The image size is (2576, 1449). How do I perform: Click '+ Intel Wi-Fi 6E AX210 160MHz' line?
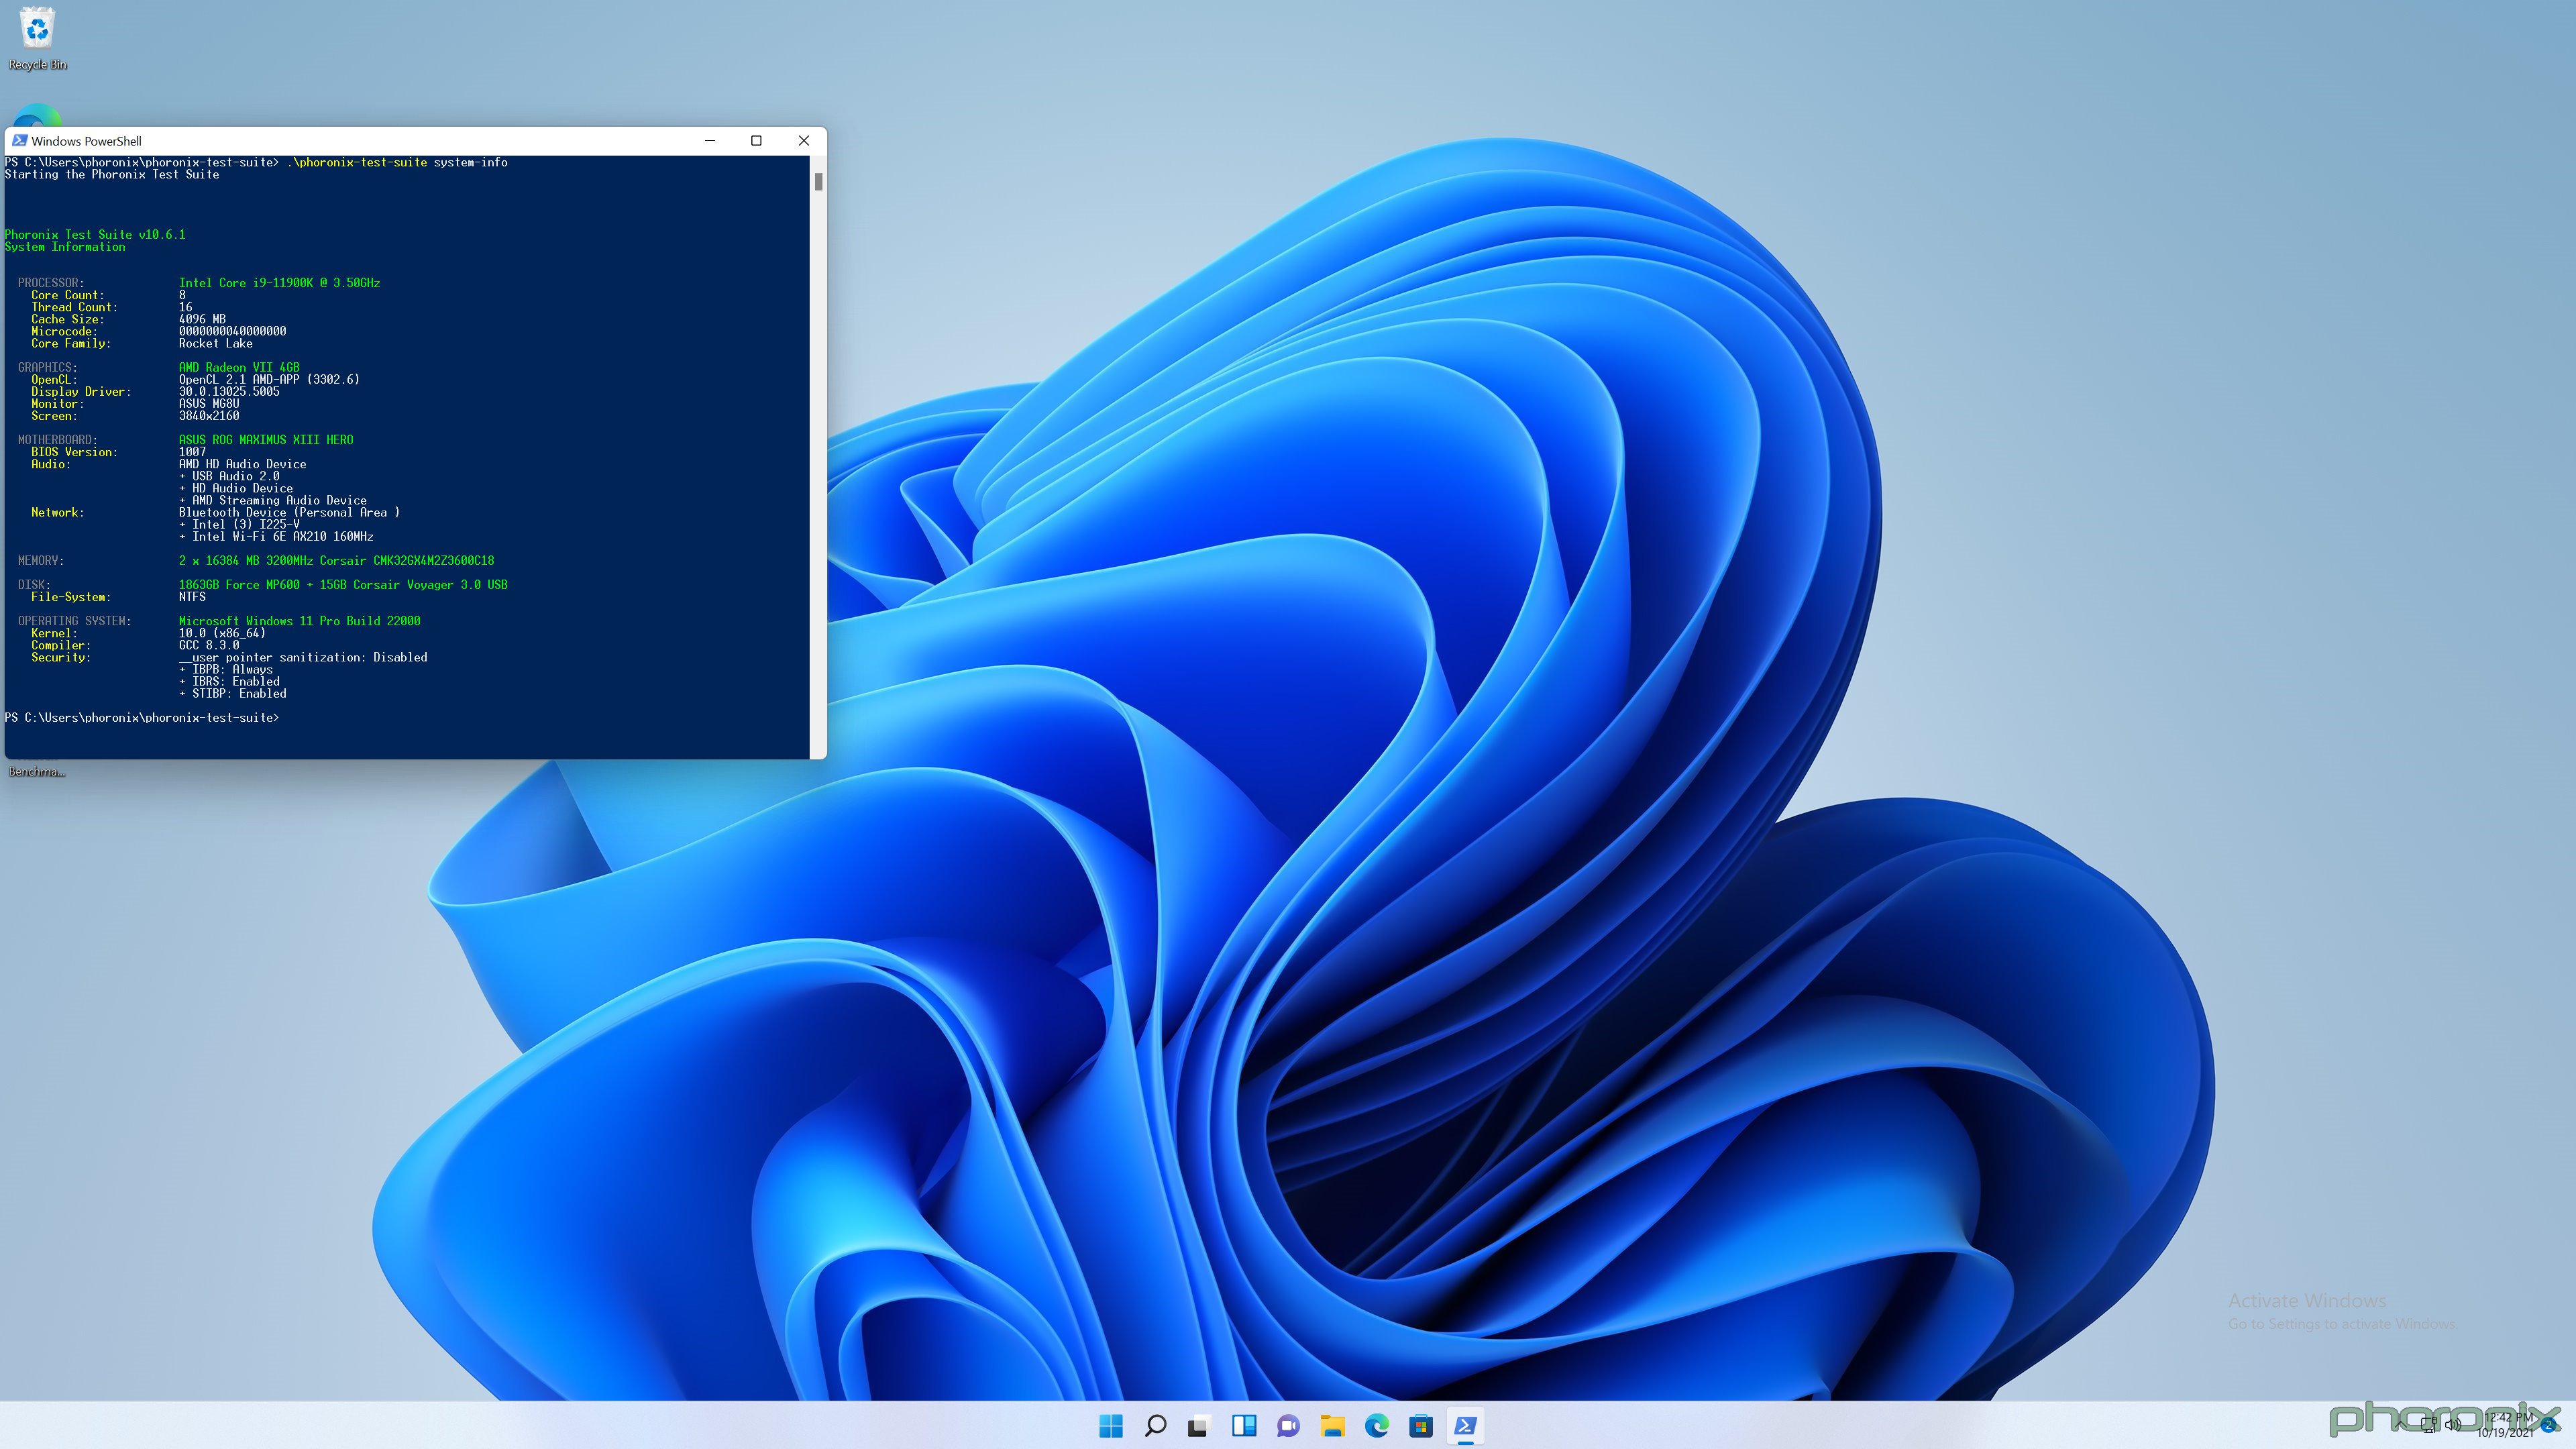(x=276, y=536)
